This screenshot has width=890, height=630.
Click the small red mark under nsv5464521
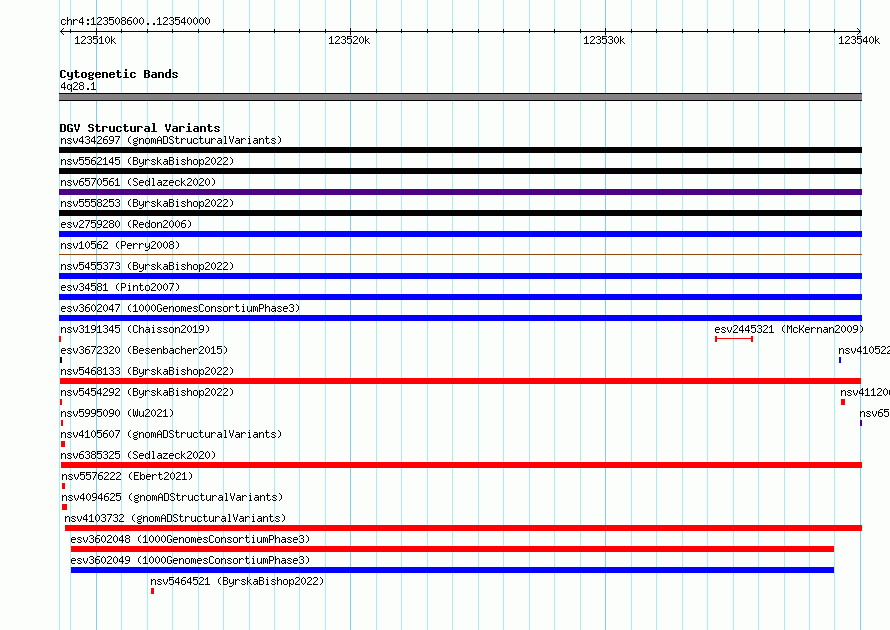coord(152,591)
